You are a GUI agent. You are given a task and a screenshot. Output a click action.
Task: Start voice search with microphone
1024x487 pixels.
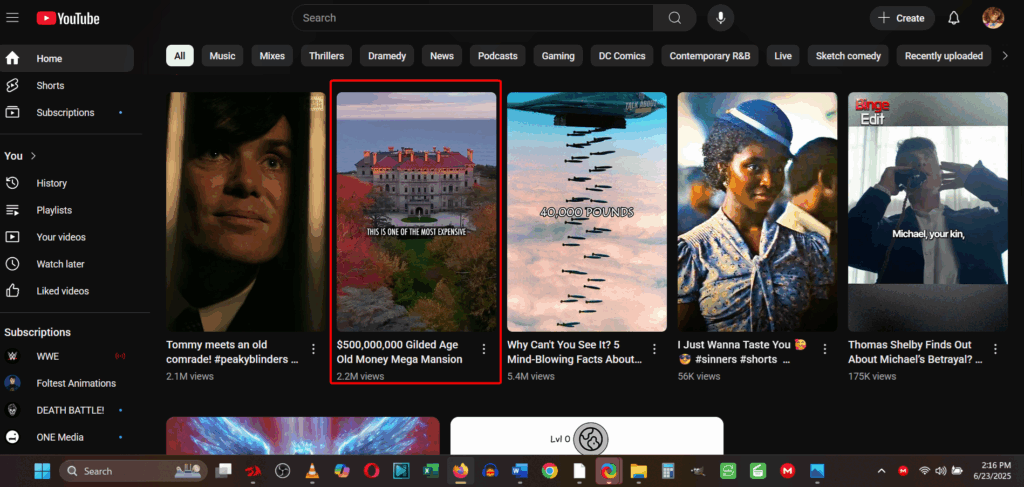coord(720,18)
